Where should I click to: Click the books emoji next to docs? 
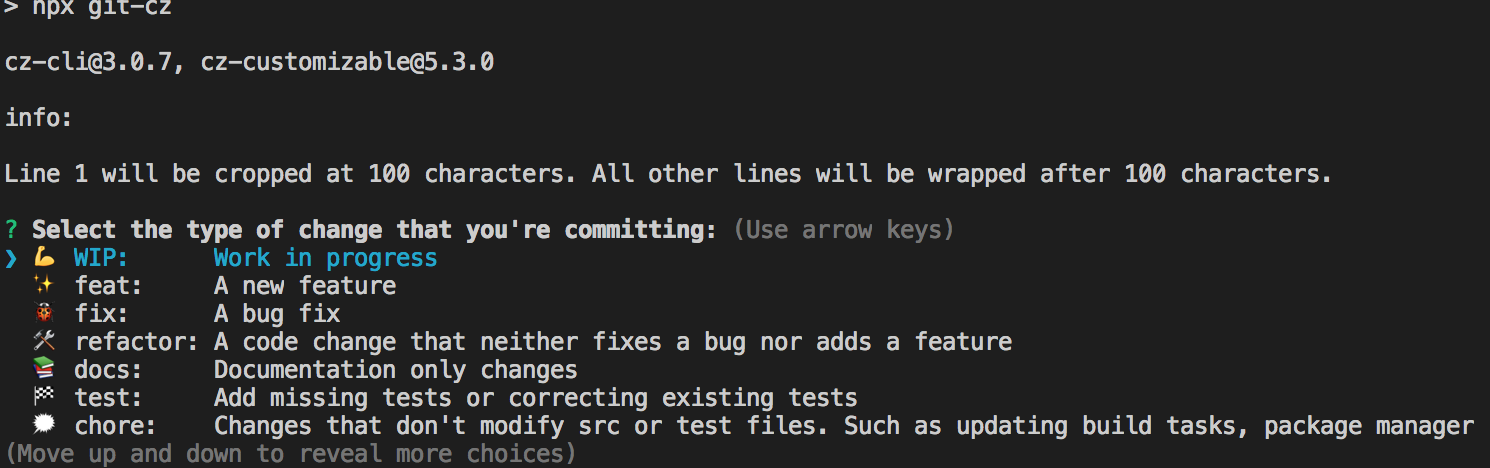tap(43, 370)
